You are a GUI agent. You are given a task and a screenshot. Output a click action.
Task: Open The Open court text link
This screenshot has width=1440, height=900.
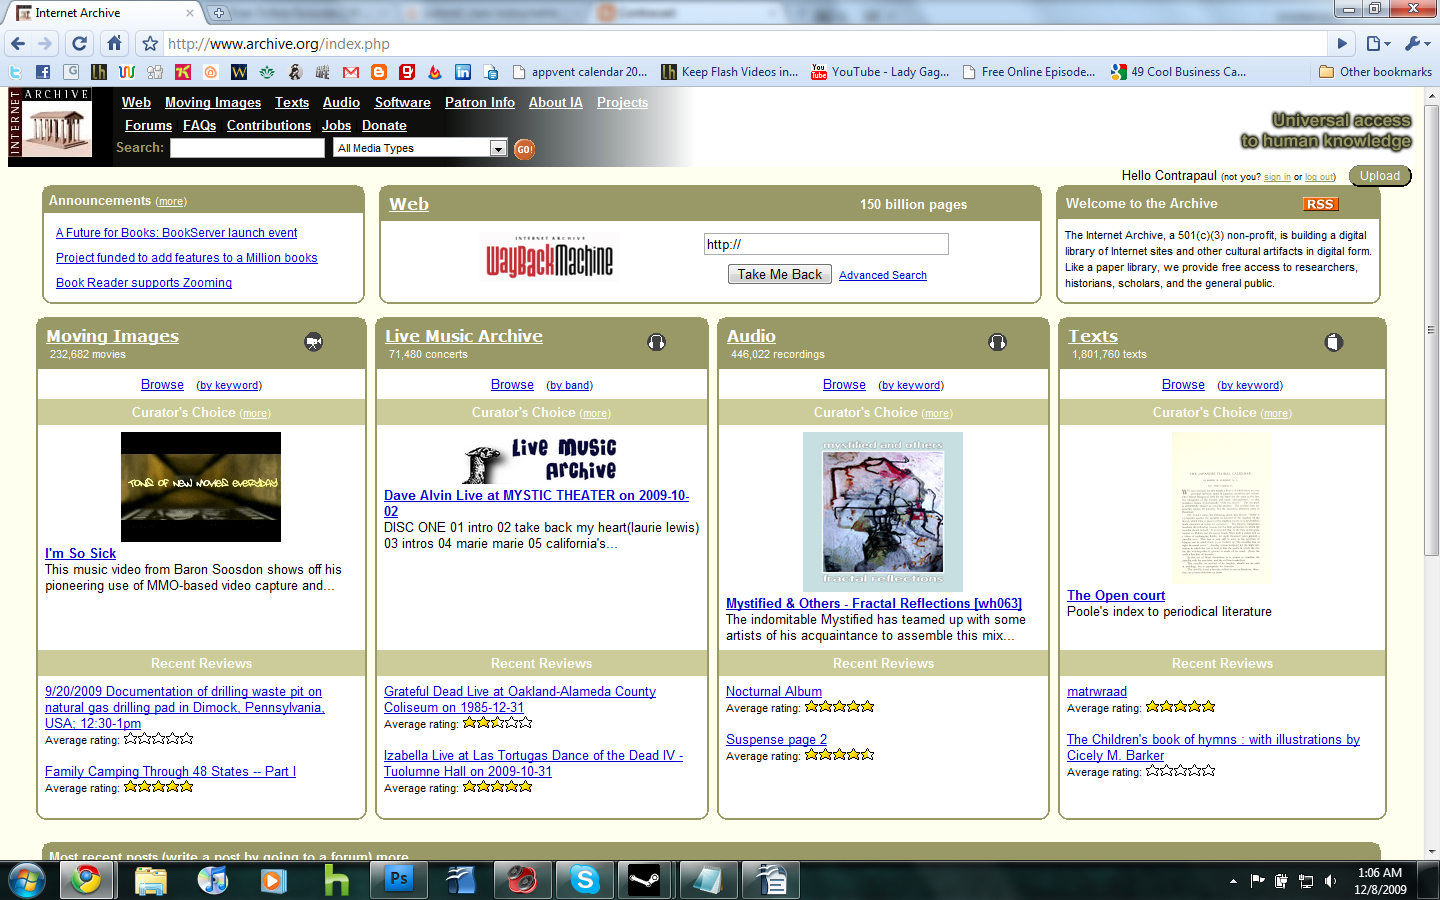point(1116,595)
